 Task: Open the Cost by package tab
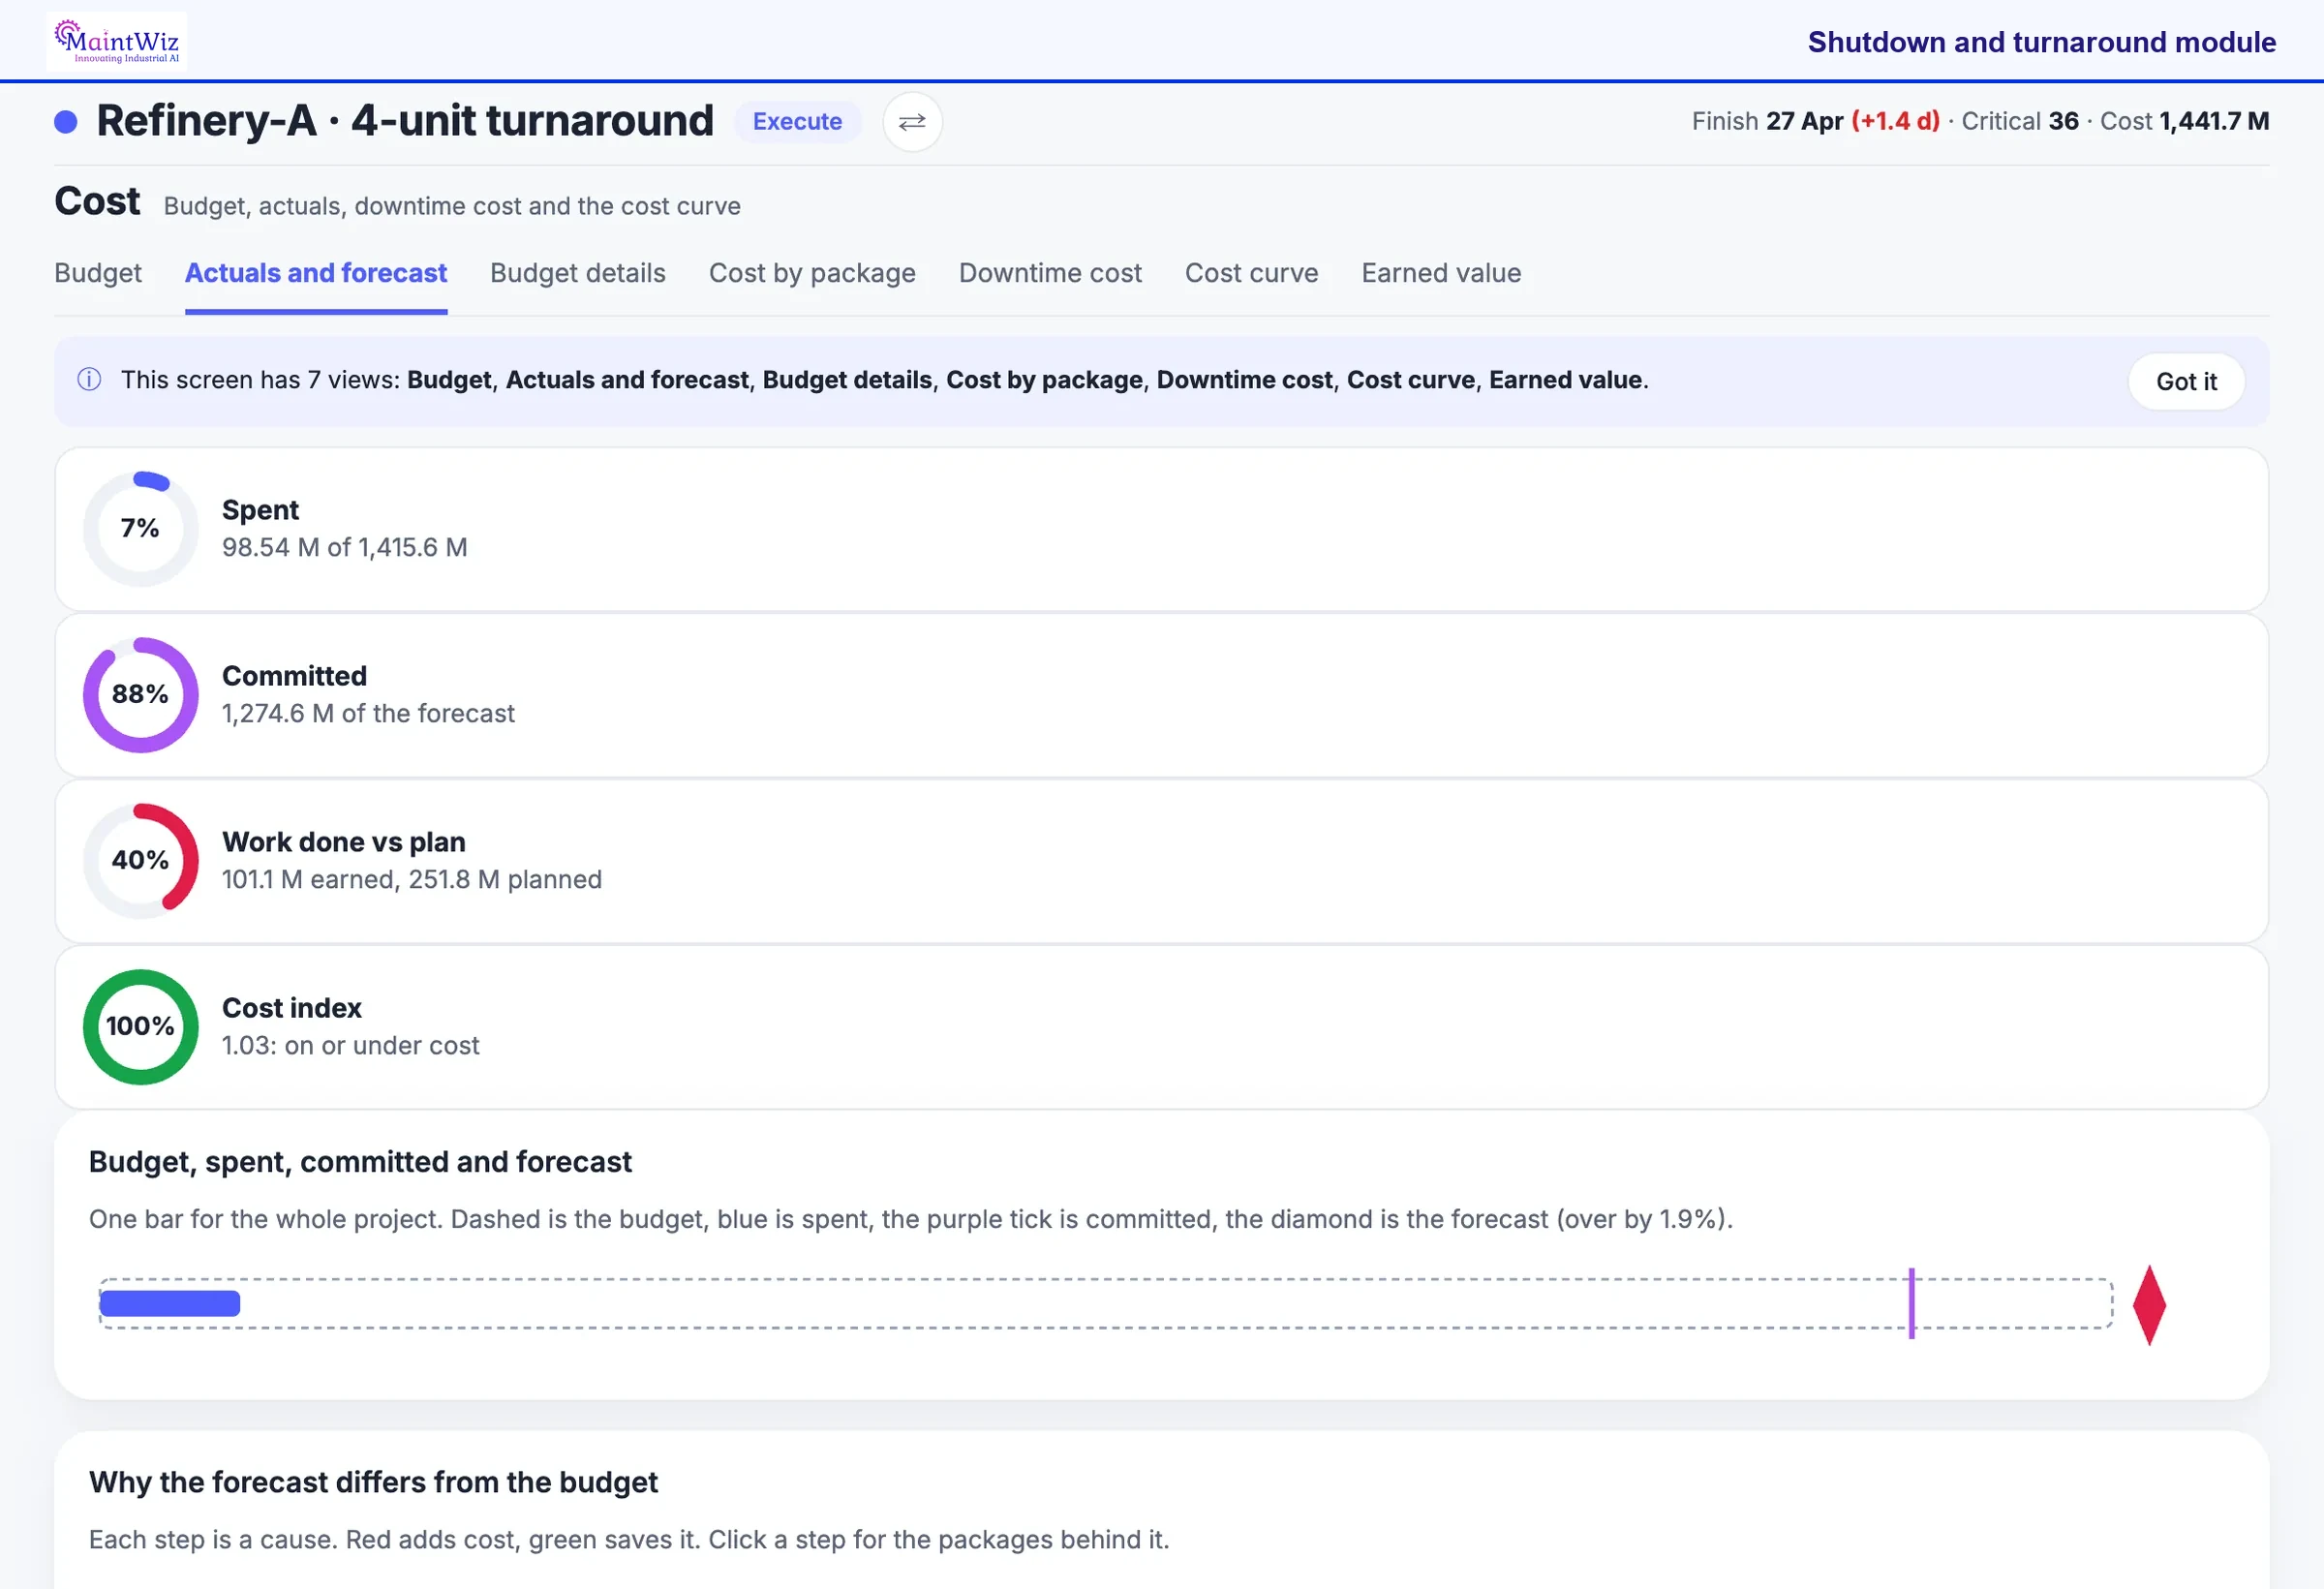812,273
